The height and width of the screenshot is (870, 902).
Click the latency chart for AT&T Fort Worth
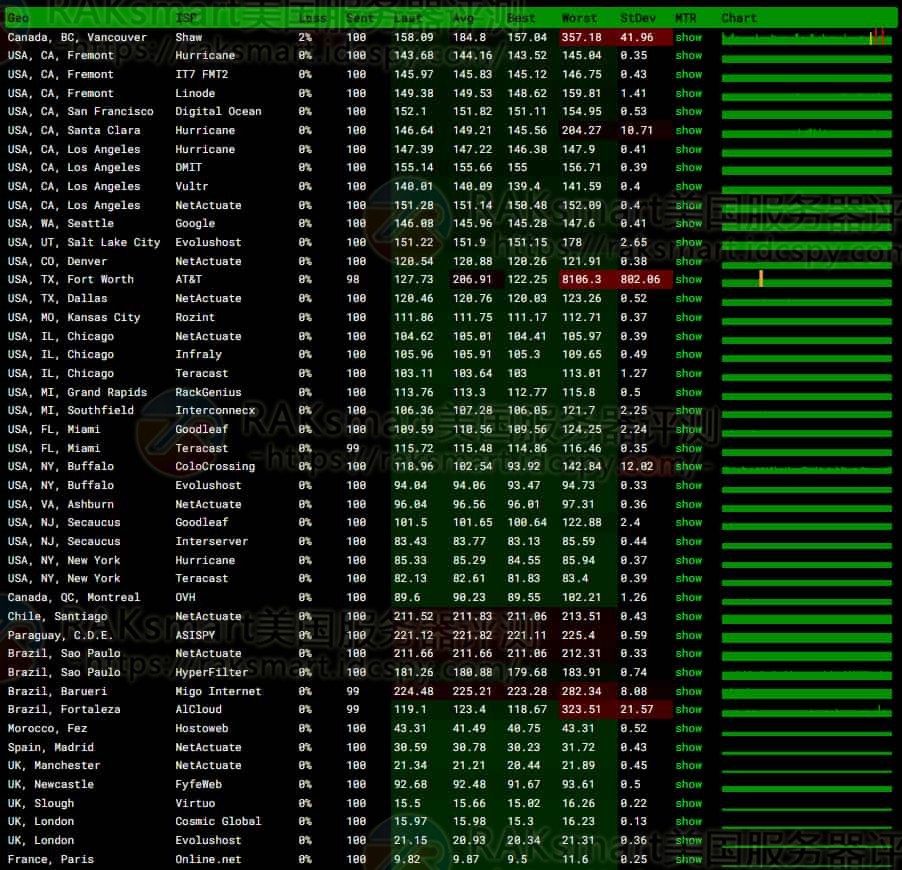[806, 280]
